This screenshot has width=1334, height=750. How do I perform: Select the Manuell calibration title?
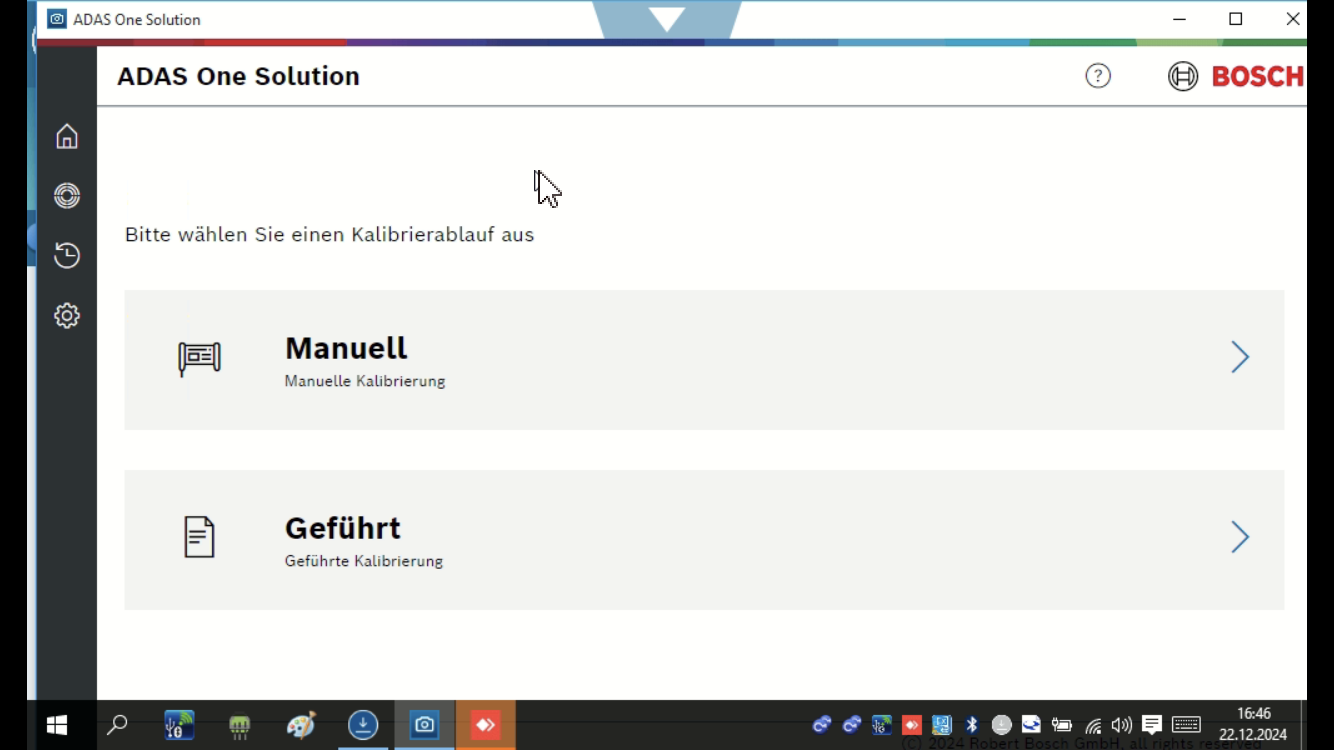pos(346,348)
